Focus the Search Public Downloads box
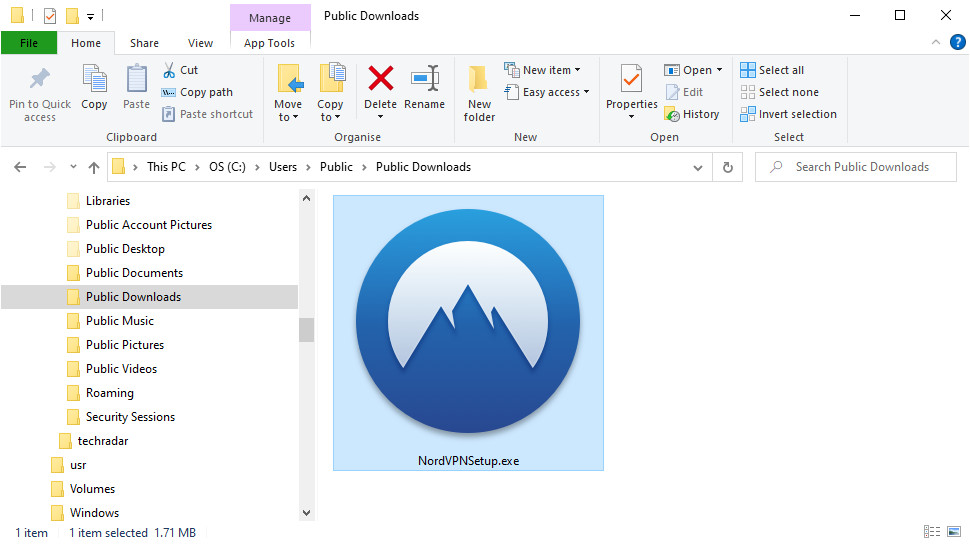970x545 pixels. pos(856,167)
